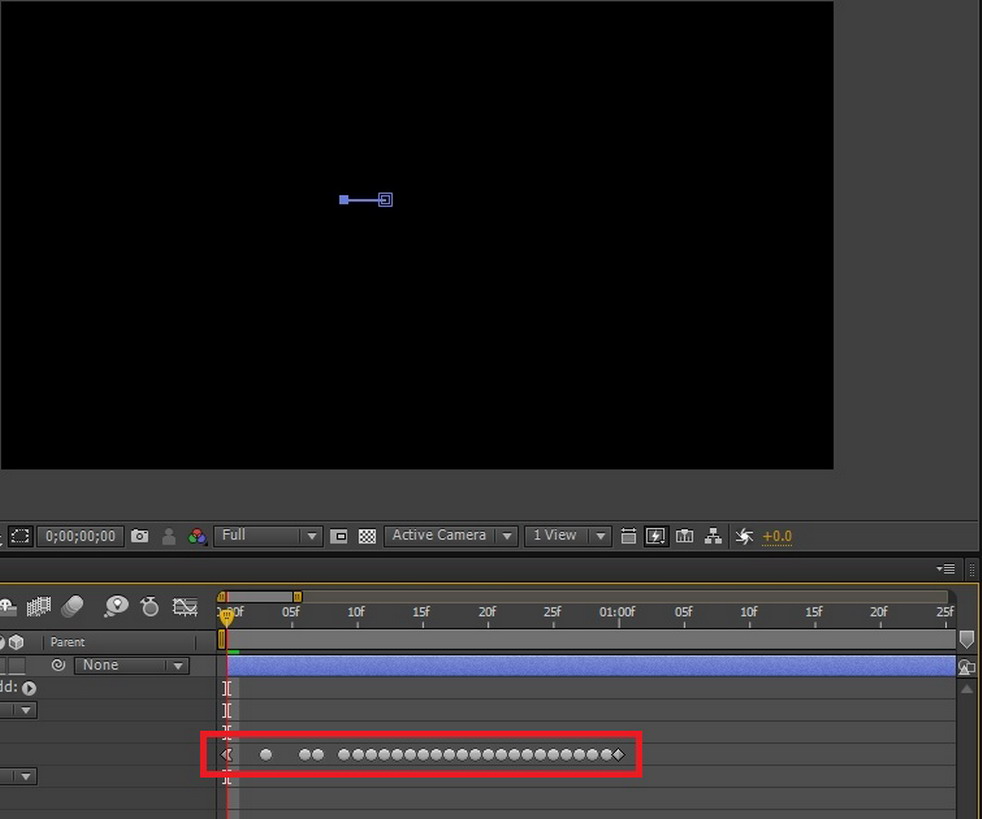
Task: Toggle the Motion Blur switch icon
Action: (x=73, y=606)
